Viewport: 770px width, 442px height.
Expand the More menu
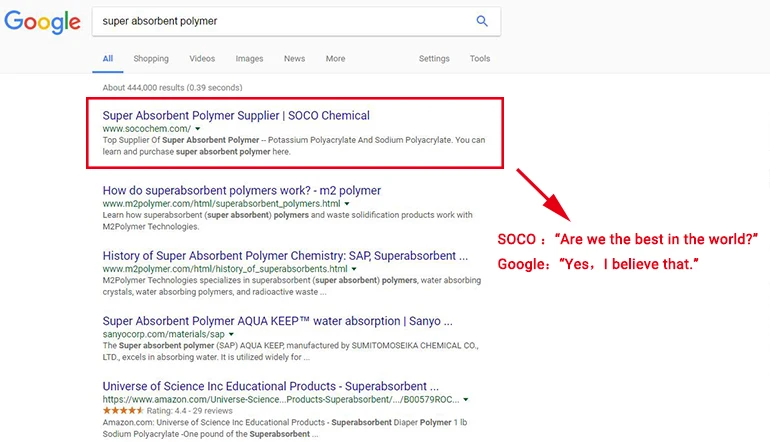pos(335,58)
